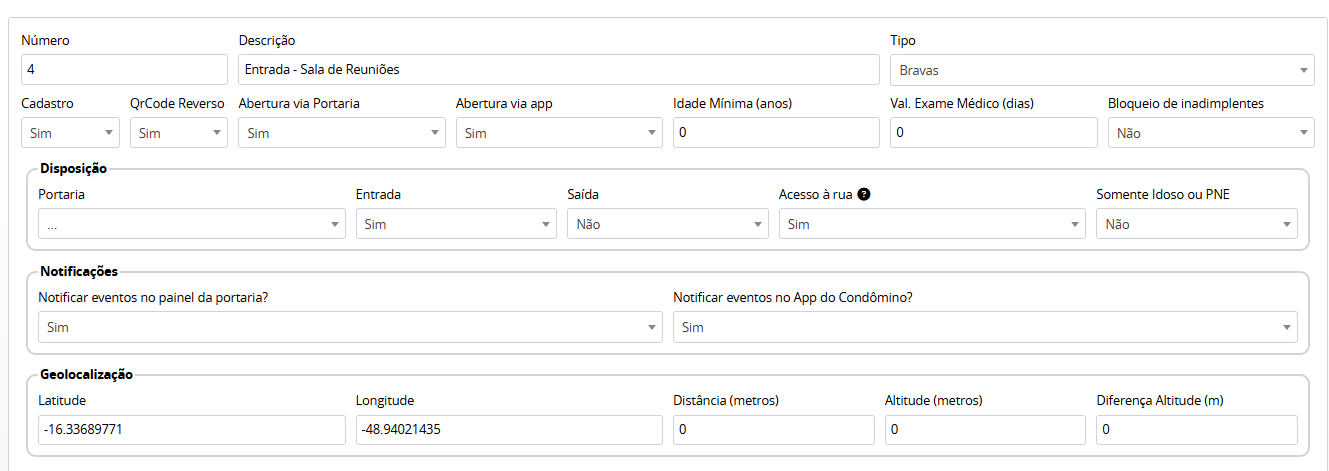Open the Saída dropdown

[x=667, y=224]
